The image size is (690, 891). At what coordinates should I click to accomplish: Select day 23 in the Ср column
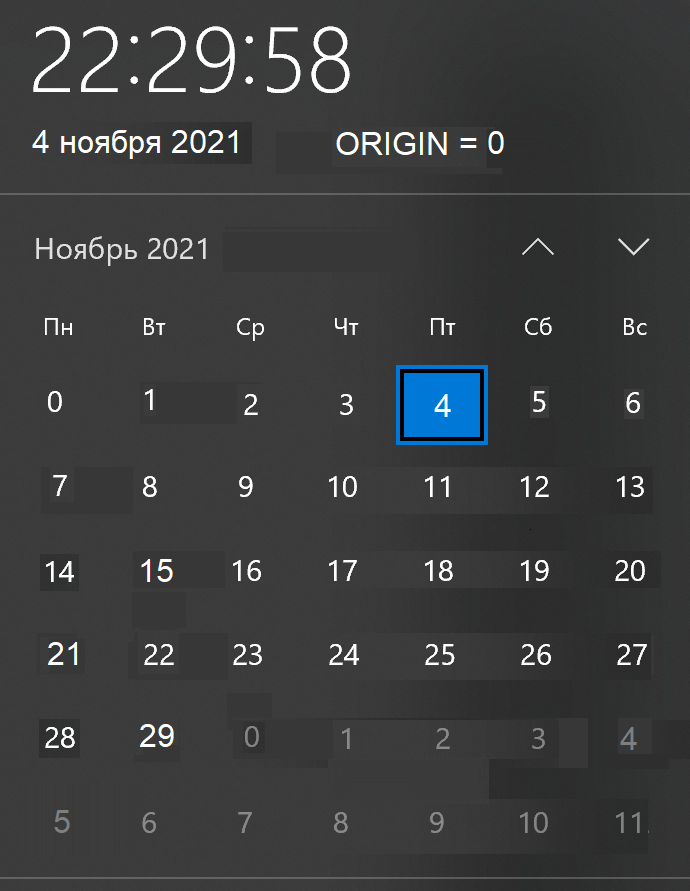[x=247, y=655]
